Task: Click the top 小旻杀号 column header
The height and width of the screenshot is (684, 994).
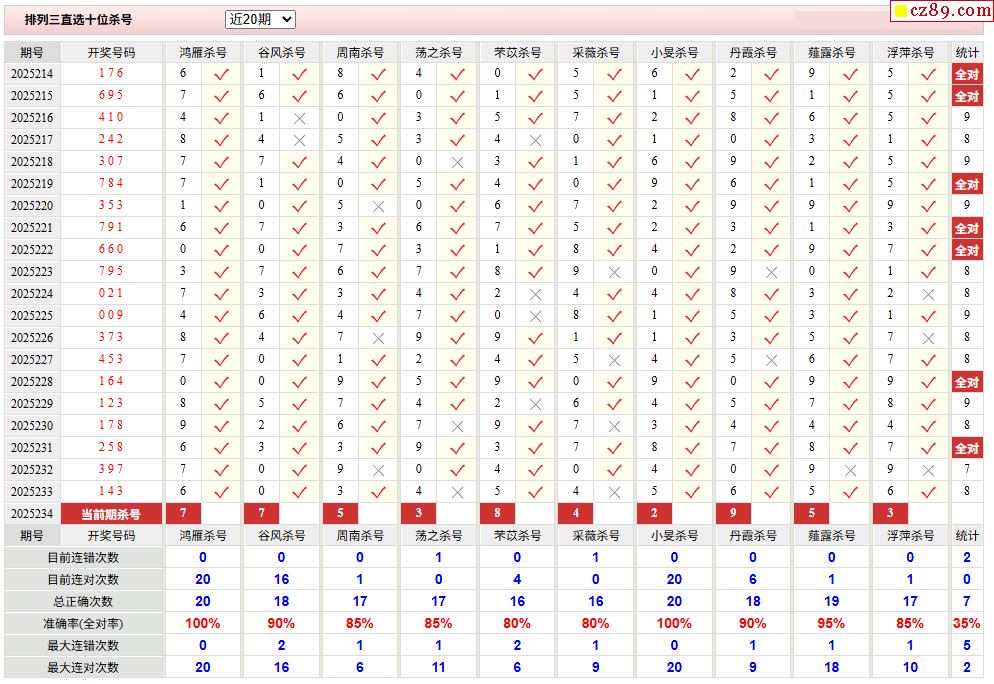Action: click(674, 53)
